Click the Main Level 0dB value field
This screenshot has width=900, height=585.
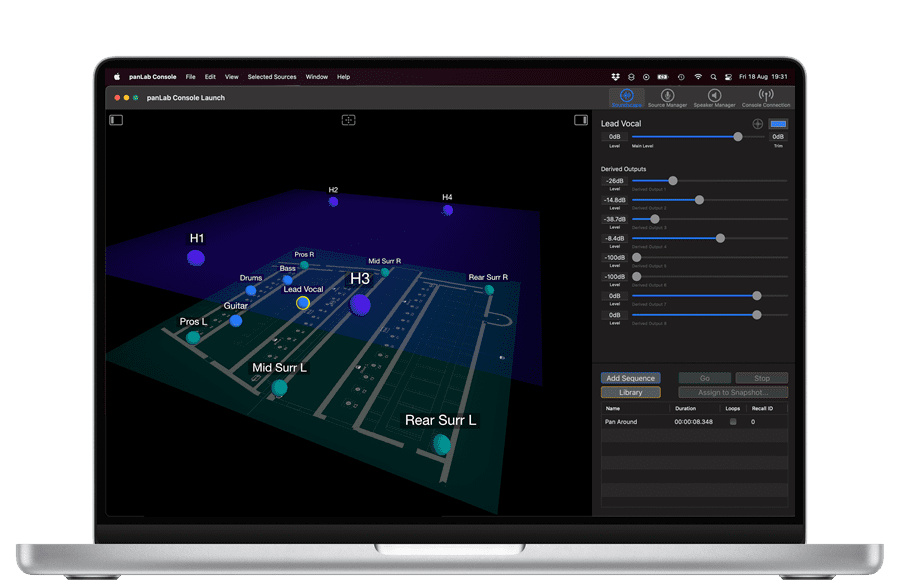click(x=614, y=137)
